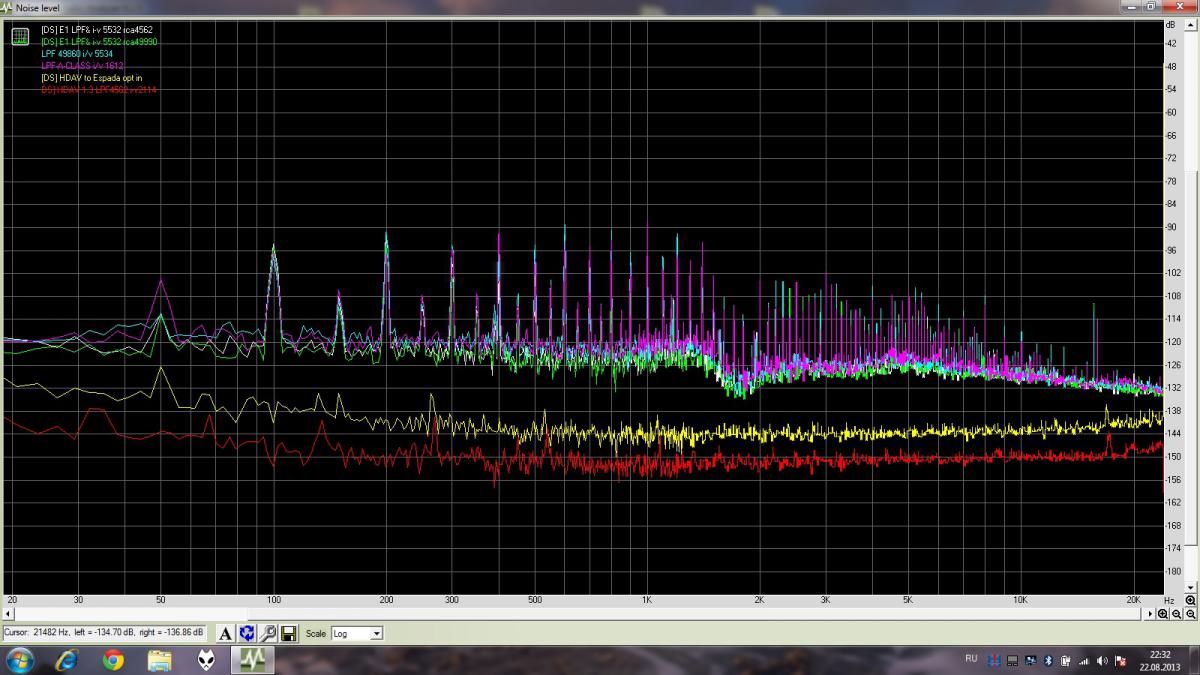Open the clock showing 22:32

[x=1160, y=661]
